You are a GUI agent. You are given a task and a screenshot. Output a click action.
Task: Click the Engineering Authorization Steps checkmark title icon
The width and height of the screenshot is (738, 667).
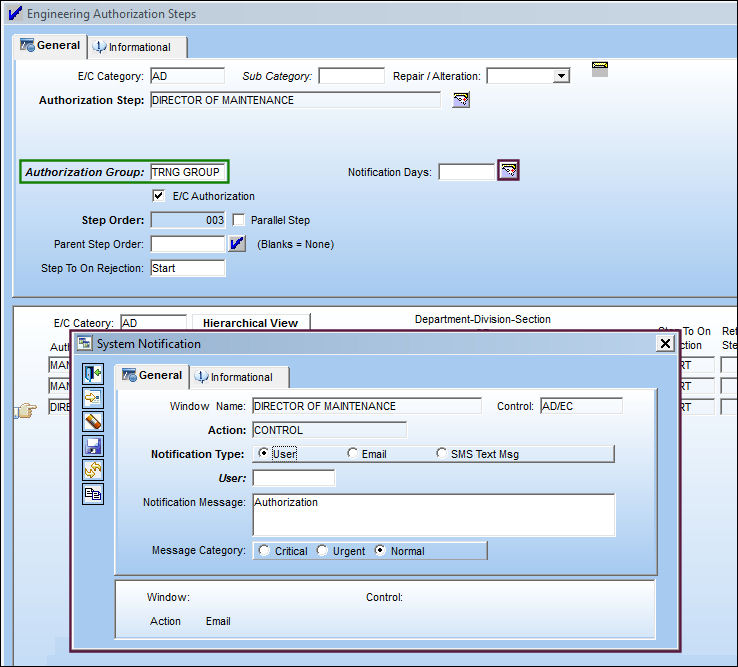(15, 13)
